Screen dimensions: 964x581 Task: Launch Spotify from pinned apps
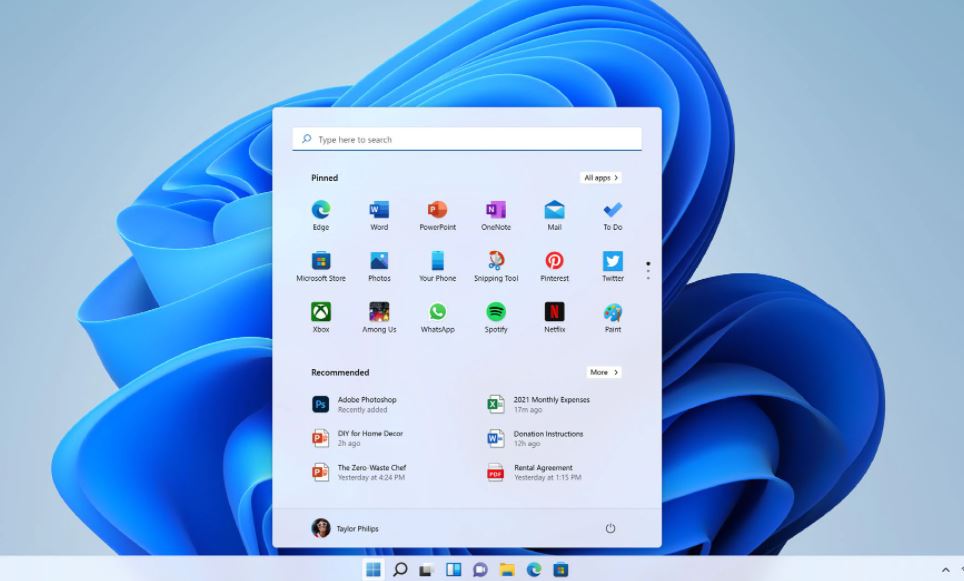point(496,317)
